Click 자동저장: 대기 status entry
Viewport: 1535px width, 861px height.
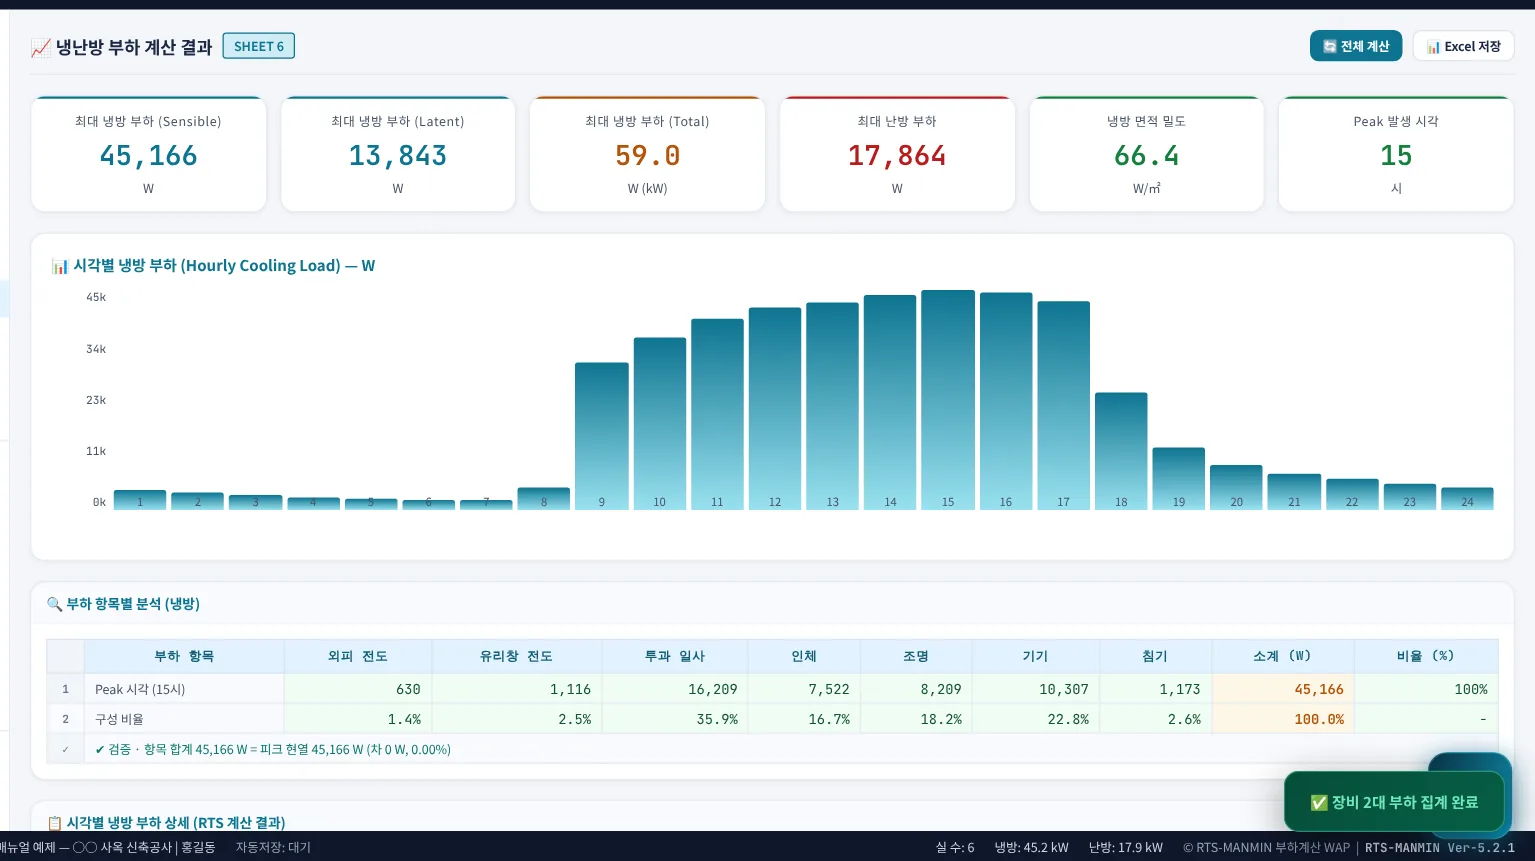click(273, 847)
